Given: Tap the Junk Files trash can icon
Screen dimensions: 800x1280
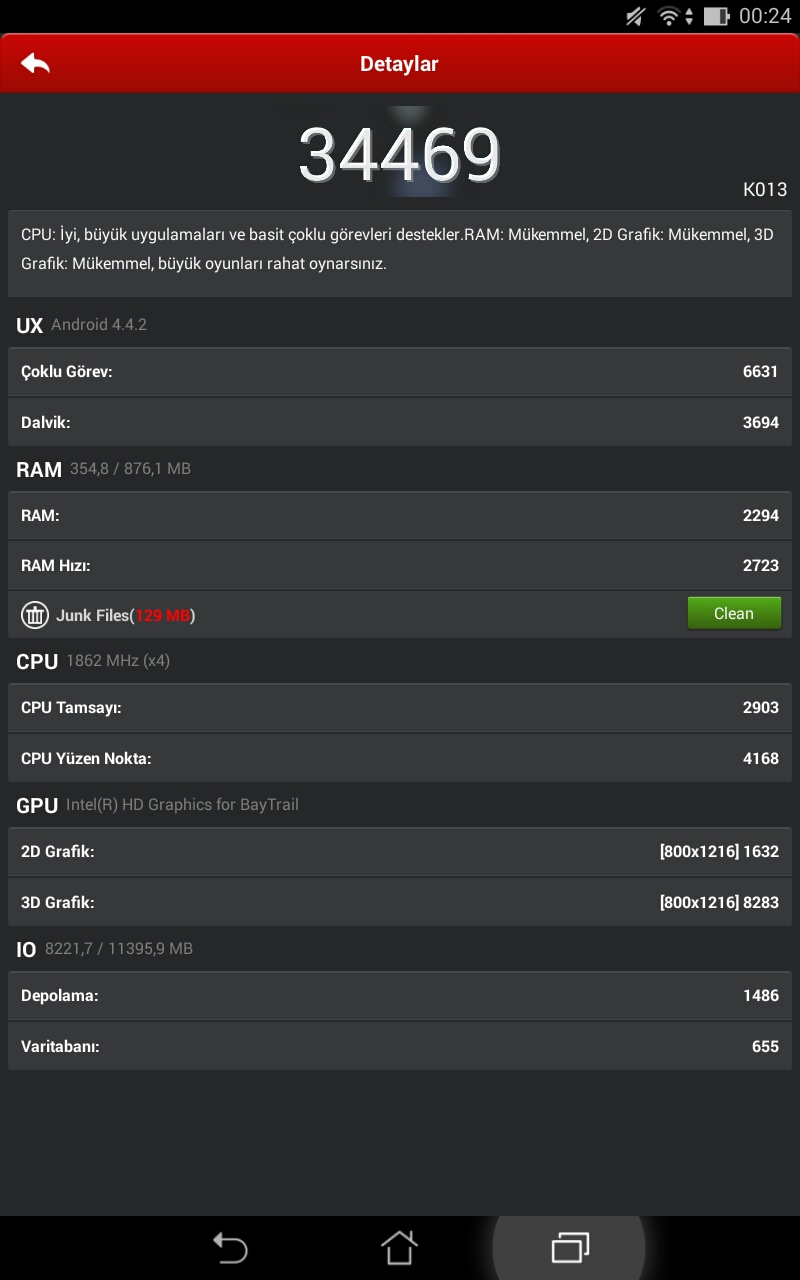Looking at the screenshot, I should 35,615.
